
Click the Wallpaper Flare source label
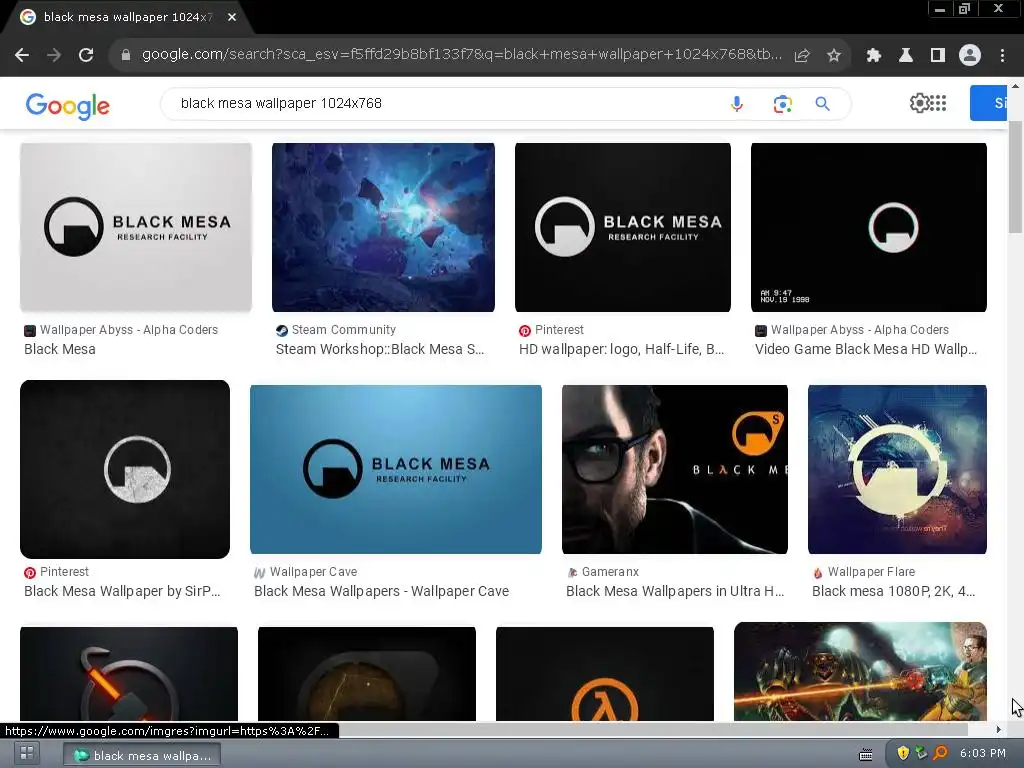pyautogui.click(x=871, y=571)
